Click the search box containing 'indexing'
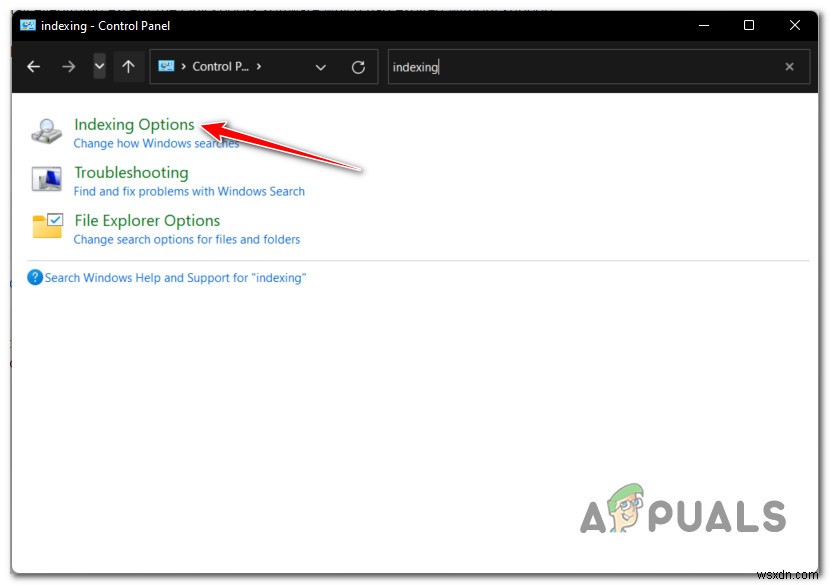This screenshot has width=830, height=585. coord(599,67)
